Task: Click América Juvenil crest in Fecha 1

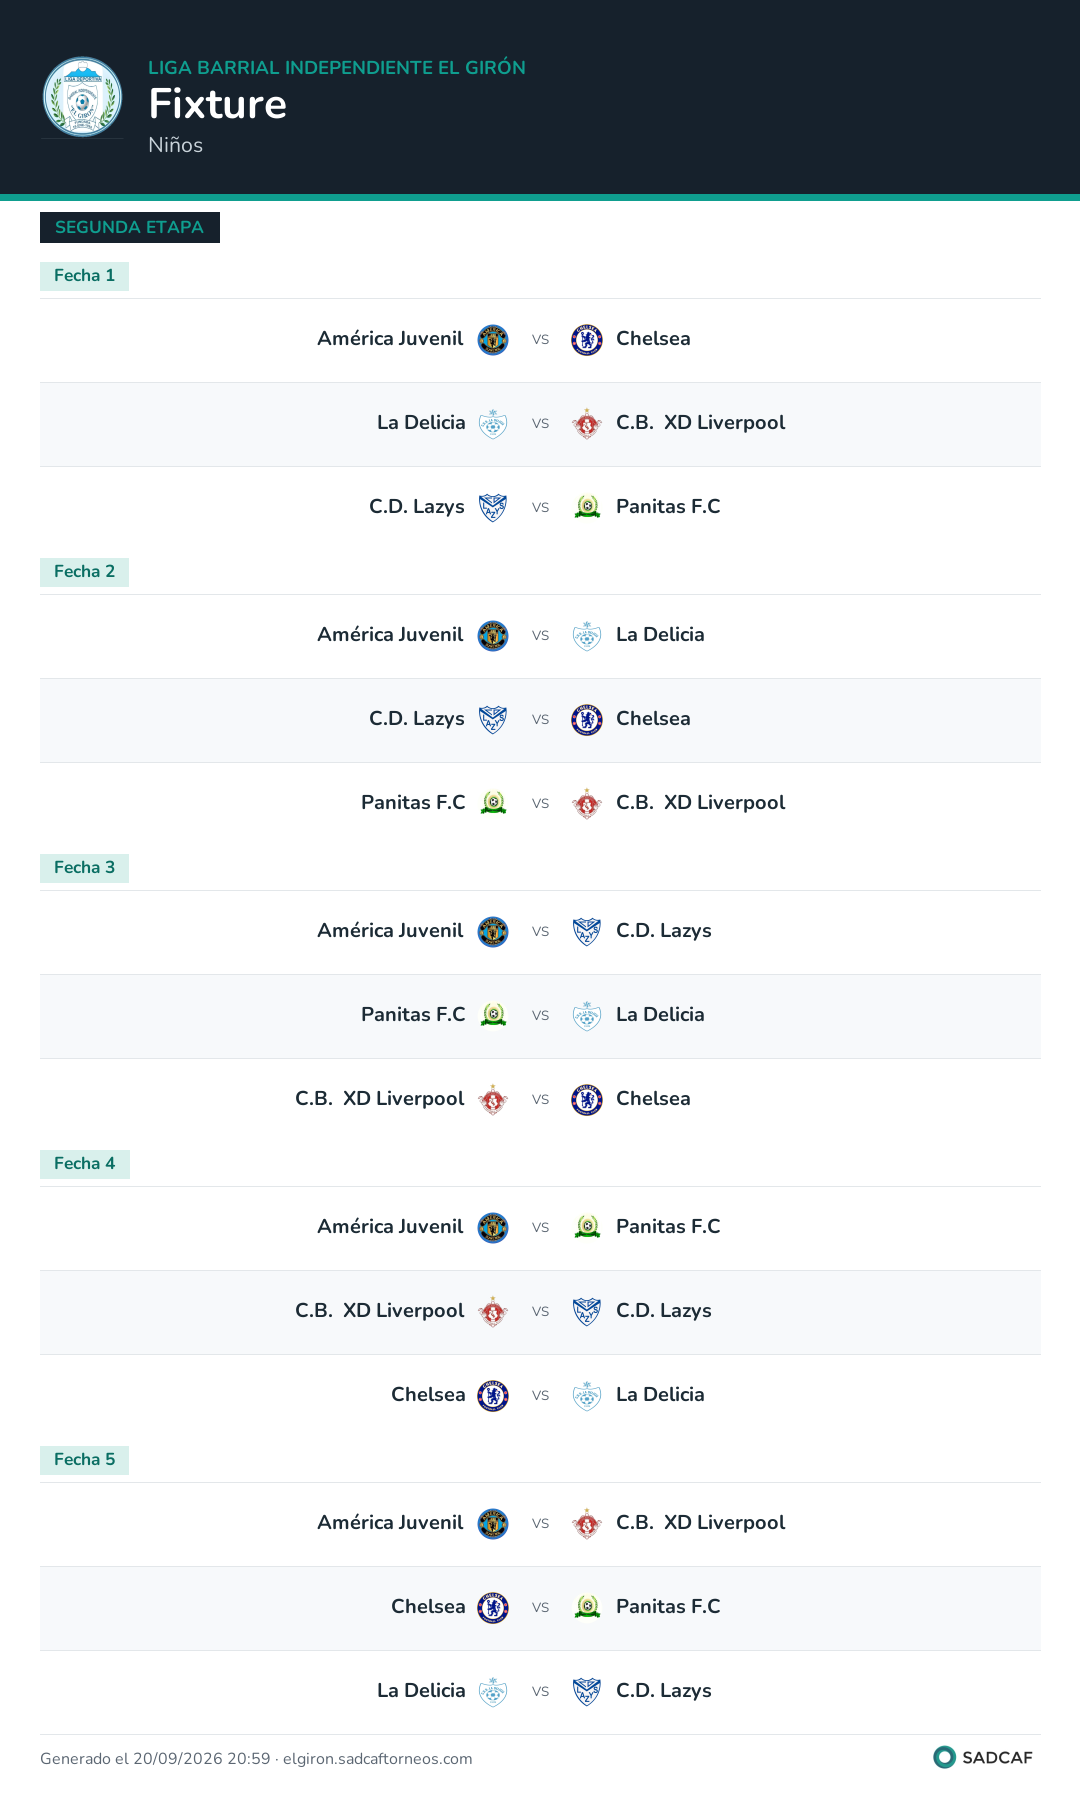Action: pyautogui.click(x=493, y=340)
